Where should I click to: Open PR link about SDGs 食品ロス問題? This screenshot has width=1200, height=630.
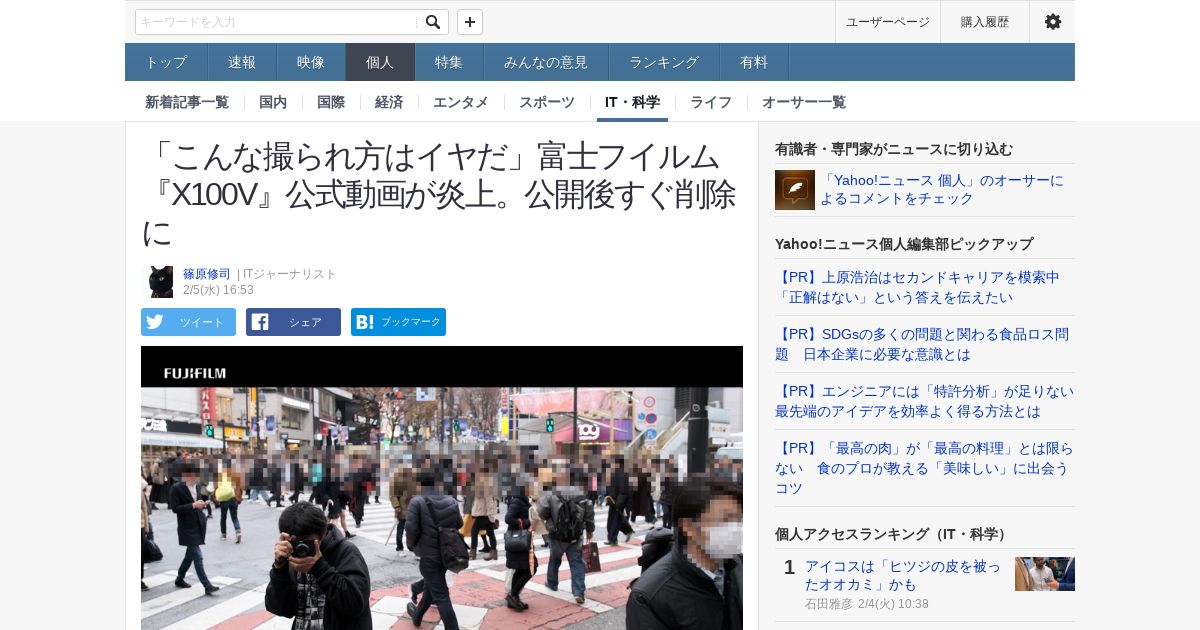point(922,344)
